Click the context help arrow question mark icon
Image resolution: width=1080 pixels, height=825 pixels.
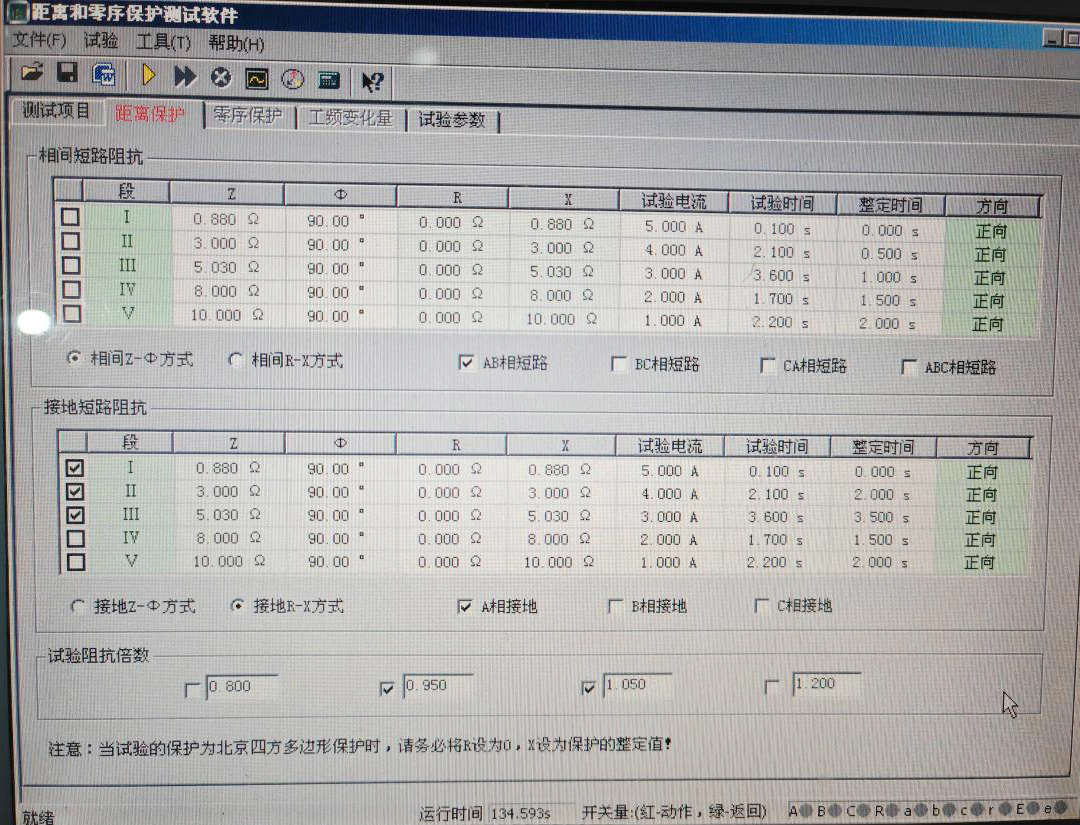coord(372,82)
